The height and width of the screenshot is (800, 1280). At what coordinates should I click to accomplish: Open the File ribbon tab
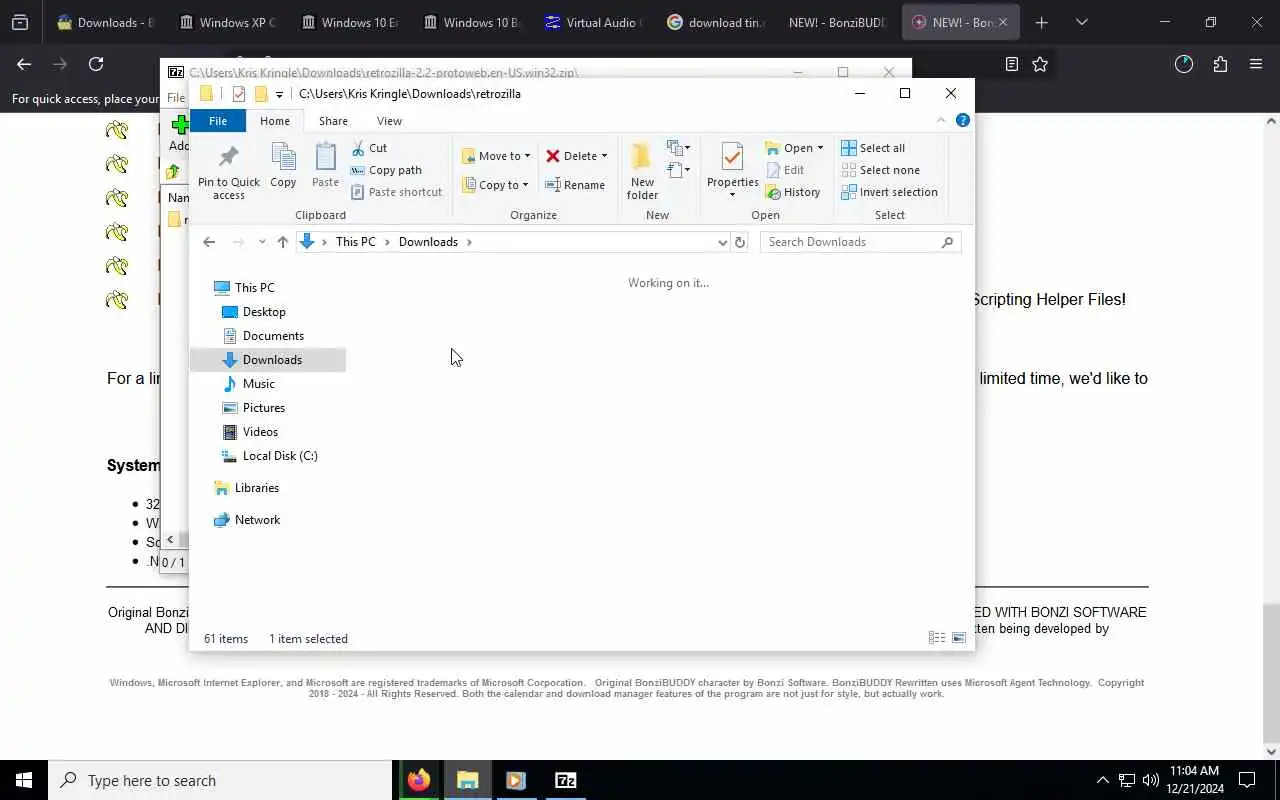(217, 121)
